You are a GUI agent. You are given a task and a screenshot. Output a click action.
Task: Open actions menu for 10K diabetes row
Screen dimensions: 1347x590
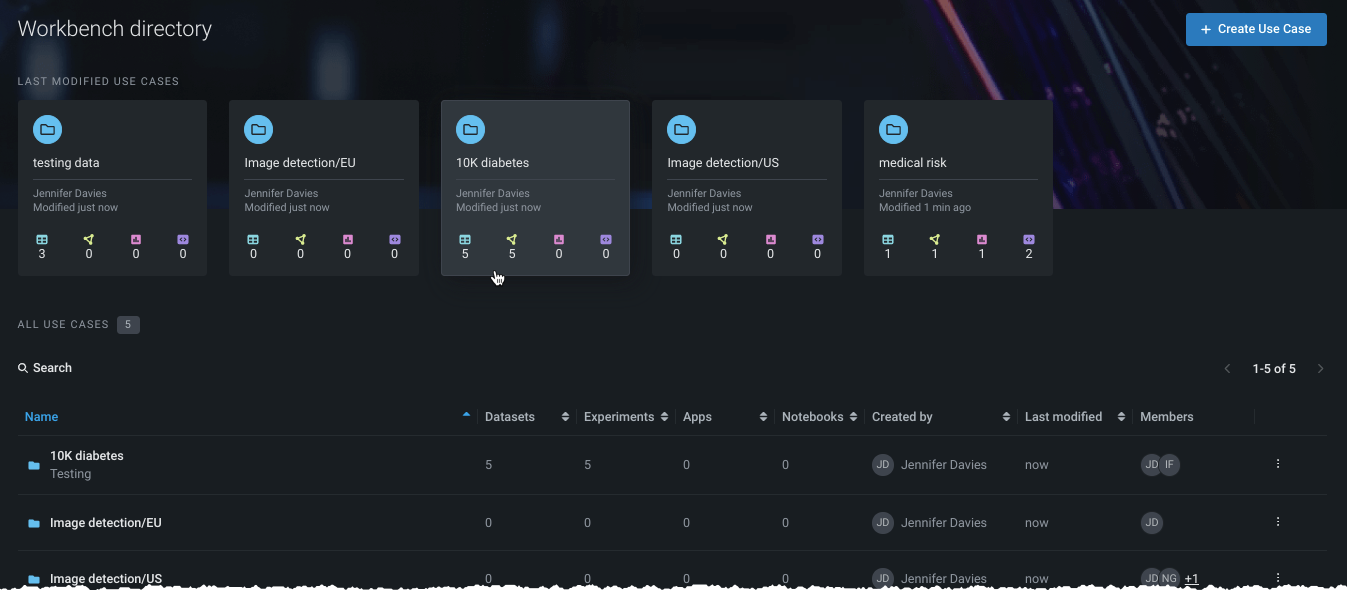[1277, 464]
